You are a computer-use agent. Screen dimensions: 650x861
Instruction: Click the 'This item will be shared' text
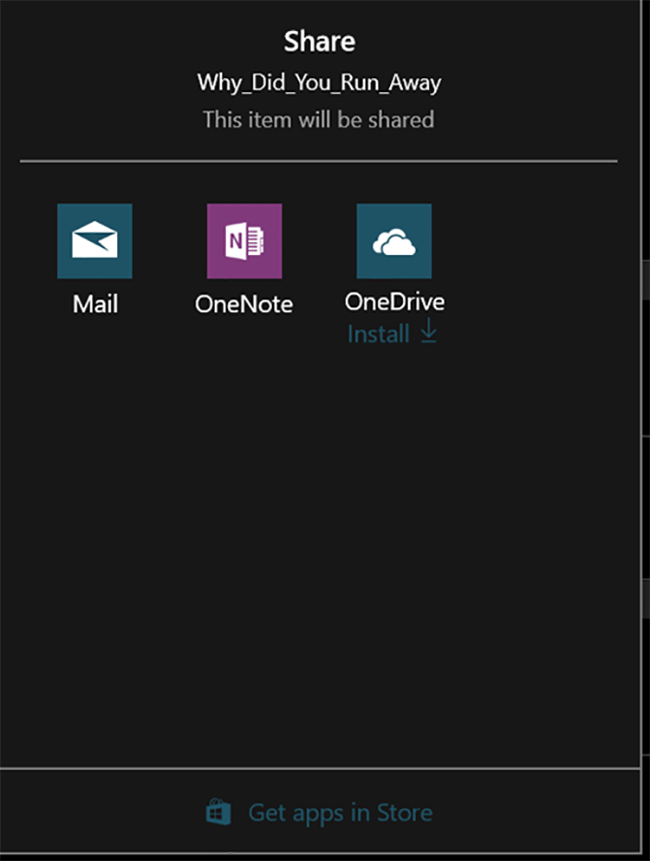(319, 119)
